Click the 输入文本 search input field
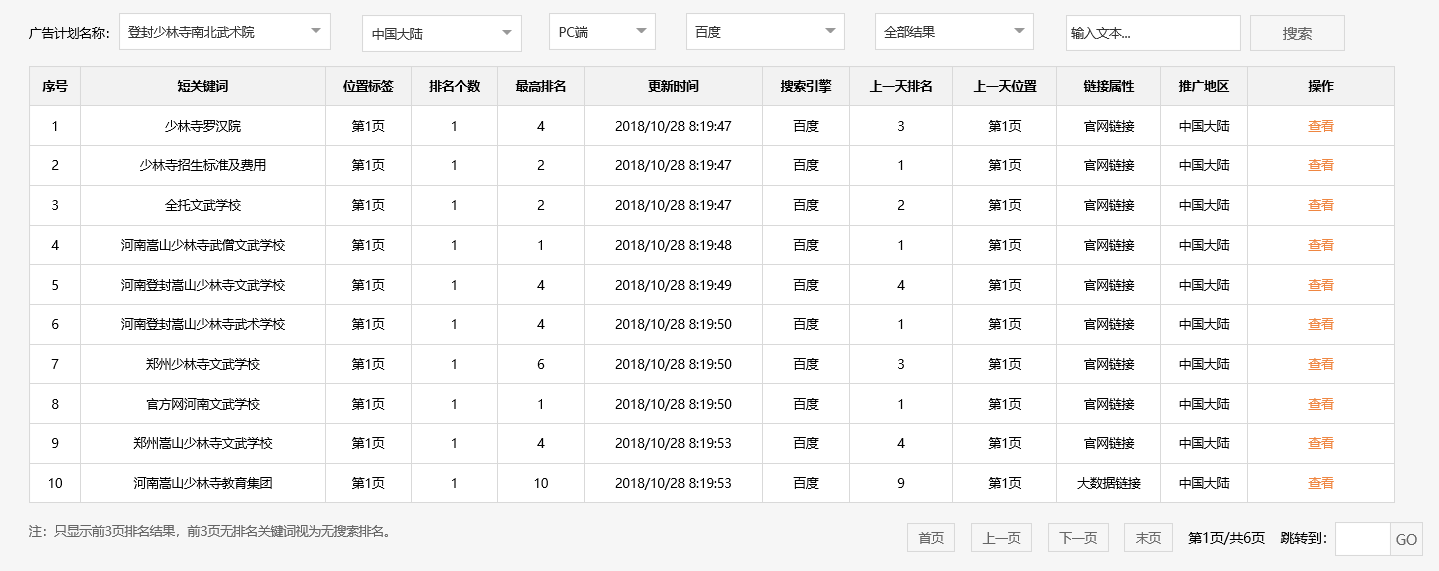The width and height of the screenshot is (1439, 571). coord(1152,33)
